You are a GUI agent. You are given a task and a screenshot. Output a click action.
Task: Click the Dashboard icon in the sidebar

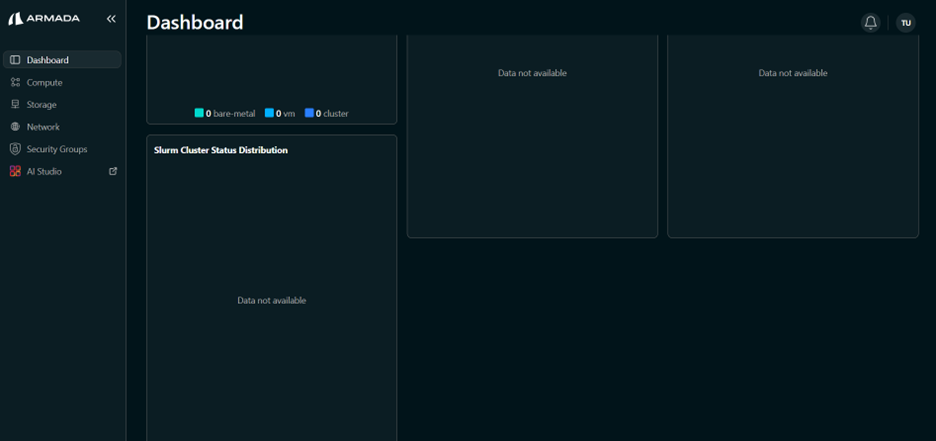click(x=16, y=60)
